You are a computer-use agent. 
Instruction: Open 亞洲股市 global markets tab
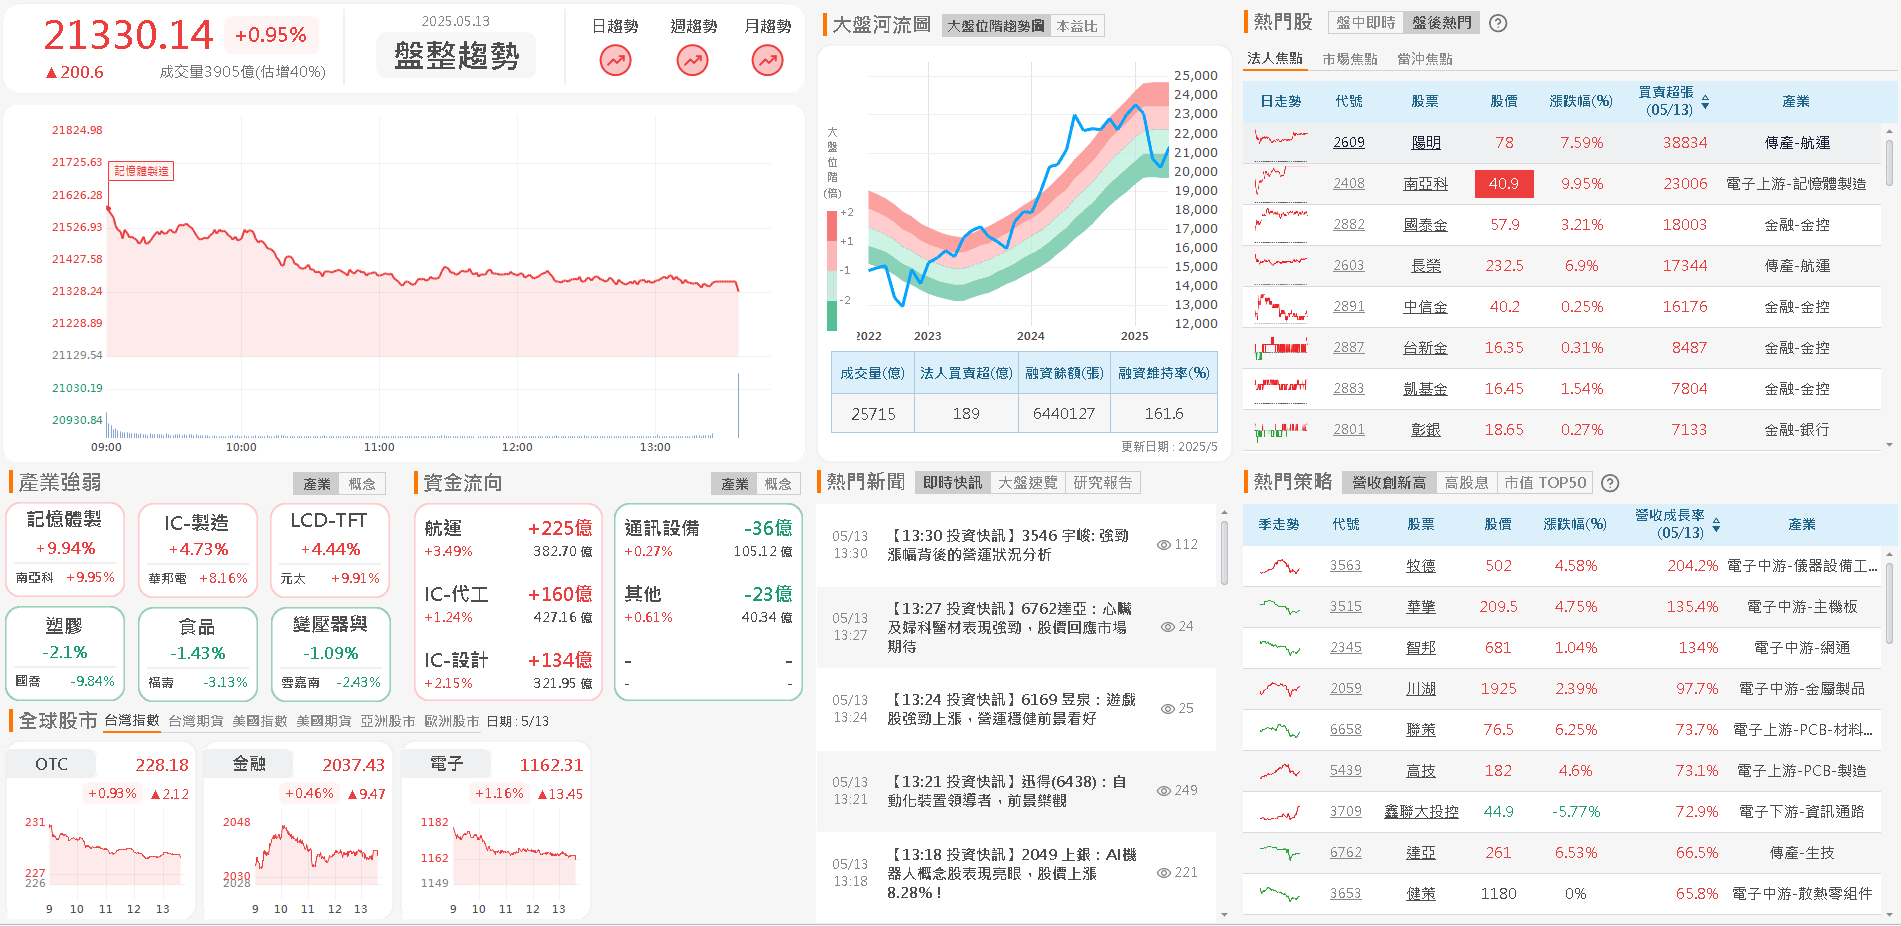click(388, 721)
